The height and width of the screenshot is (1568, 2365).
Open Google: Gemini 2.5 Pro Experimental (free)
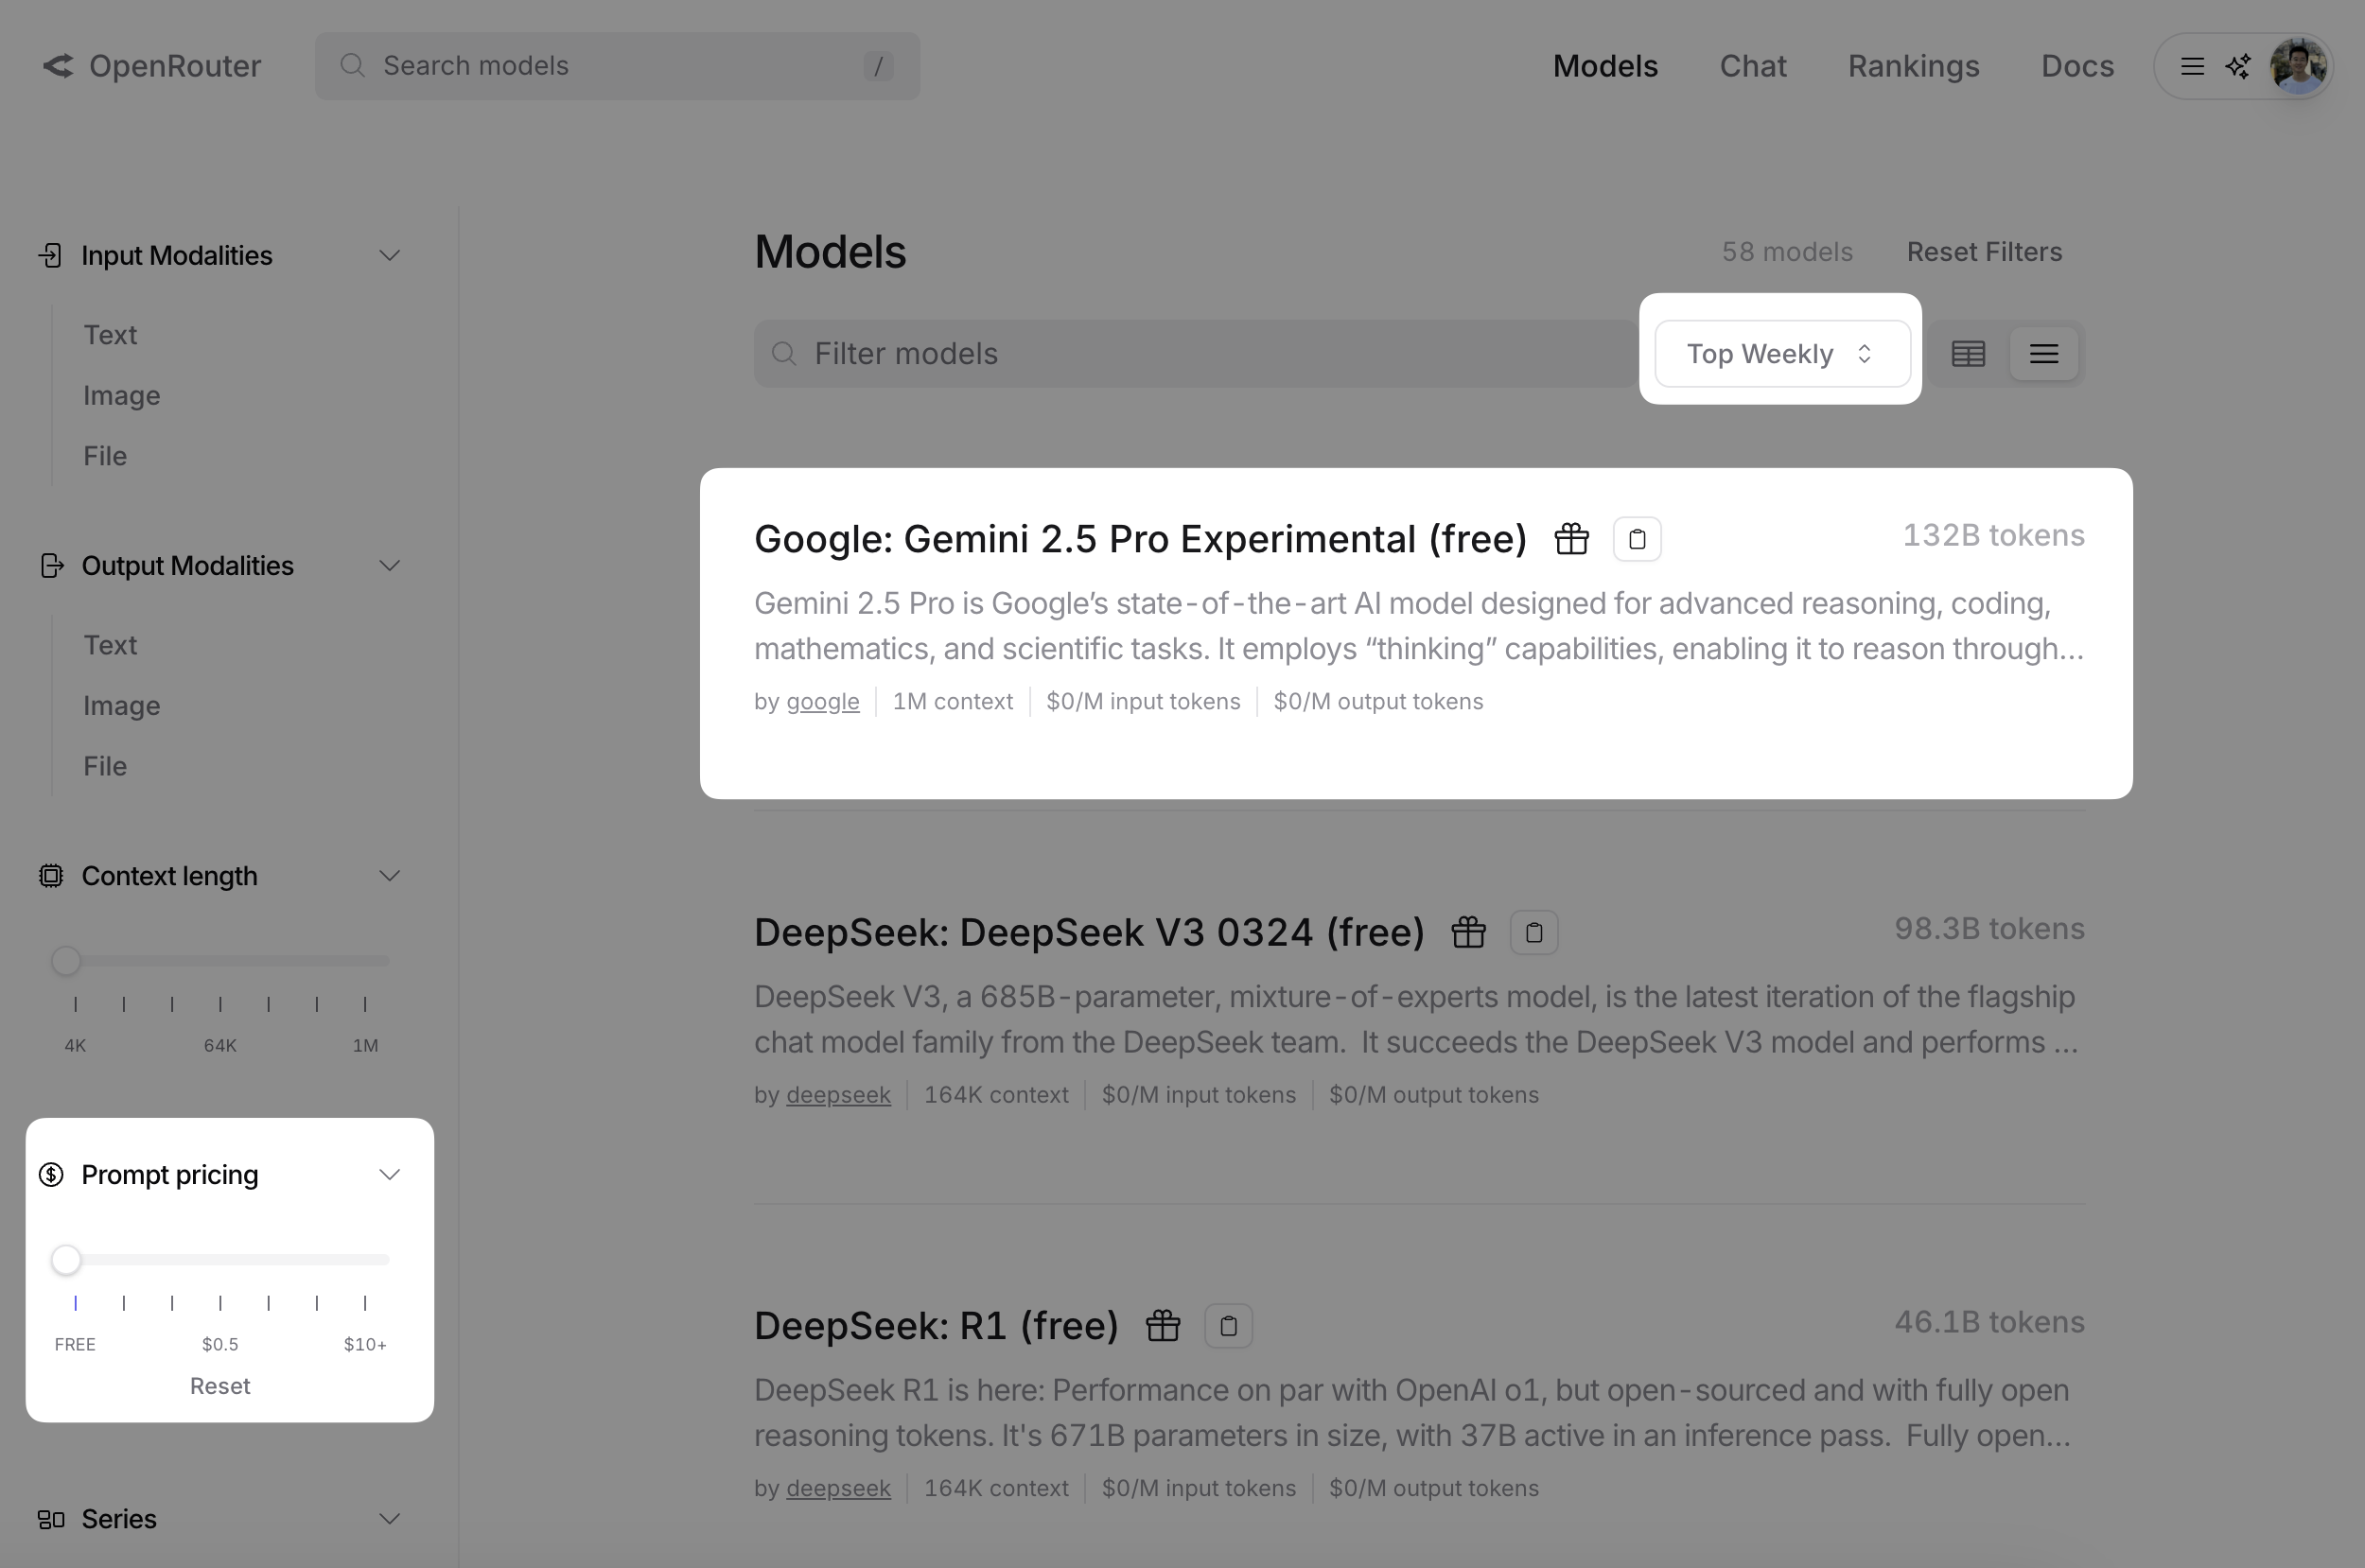[x=1140, y=539]
